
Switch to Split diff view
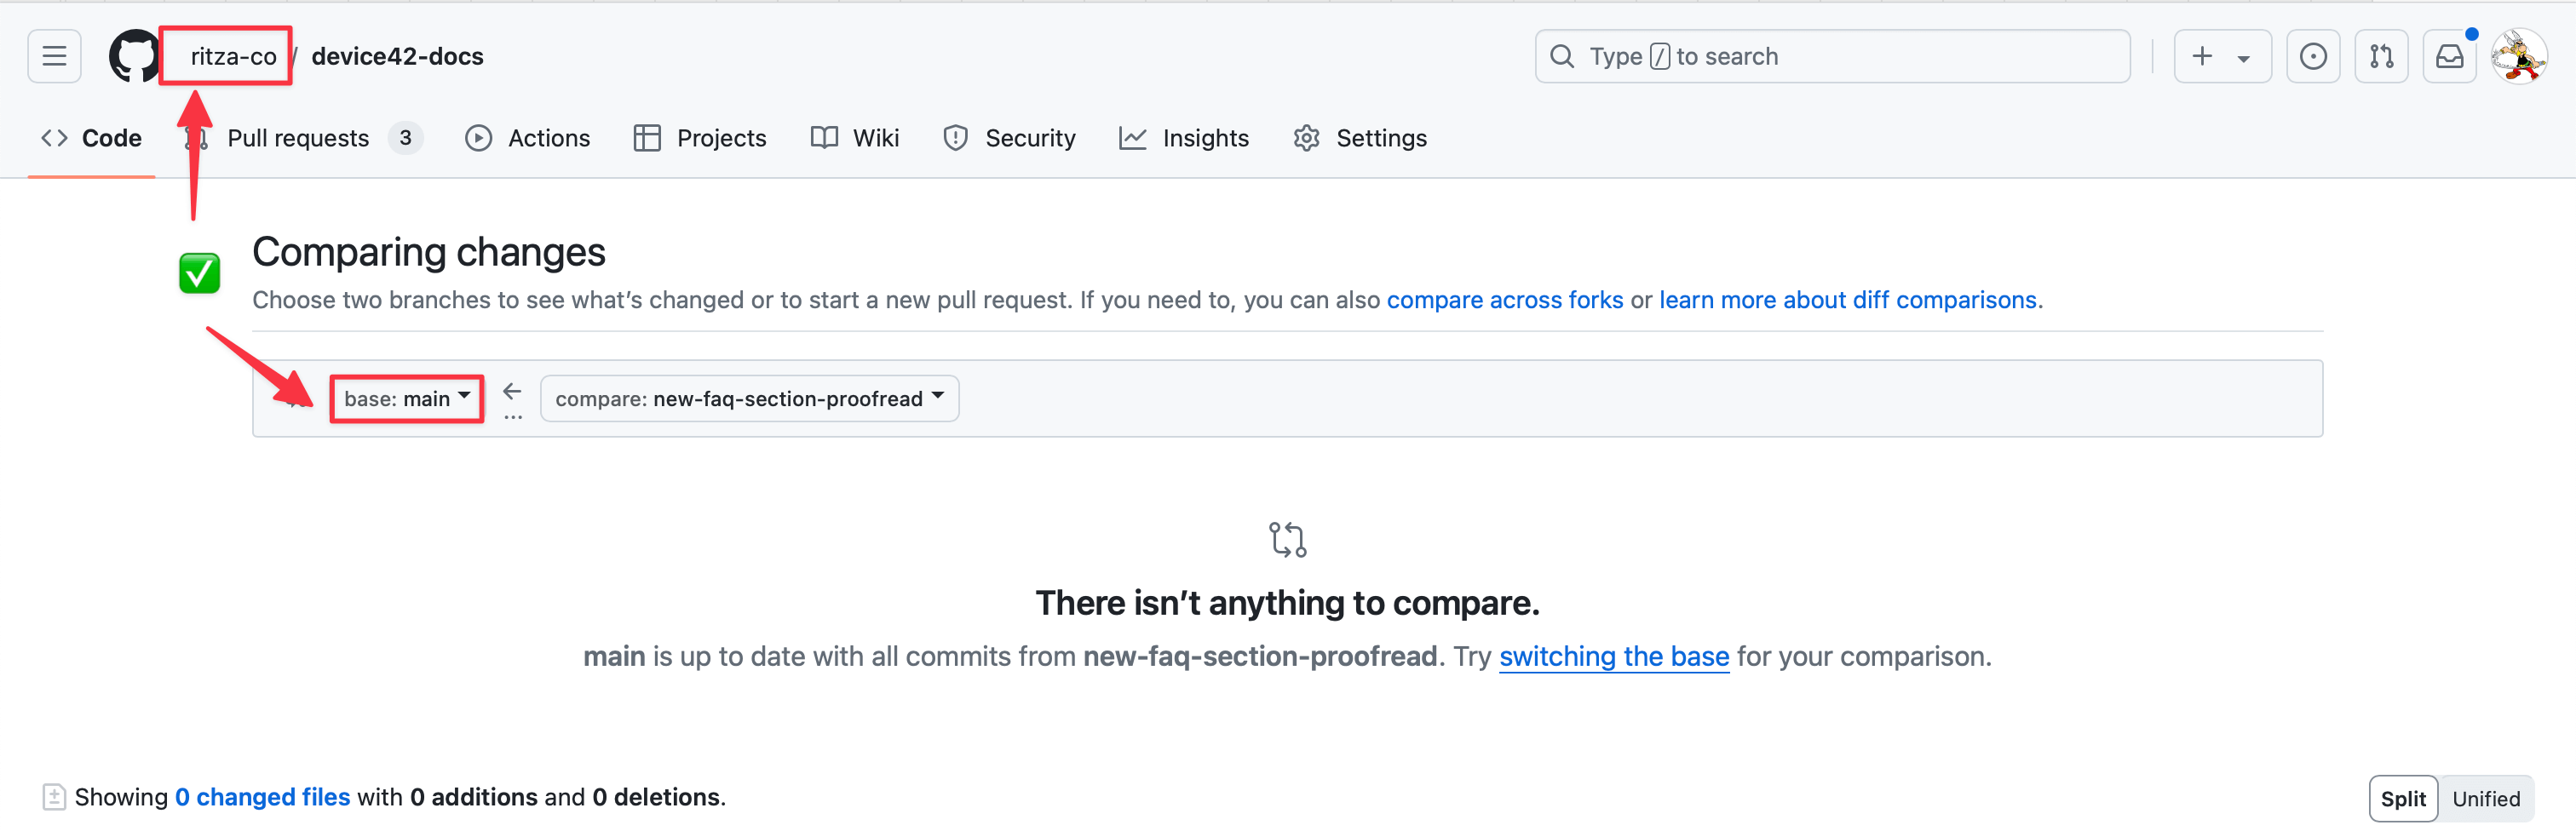click(x=2403, y=798)
